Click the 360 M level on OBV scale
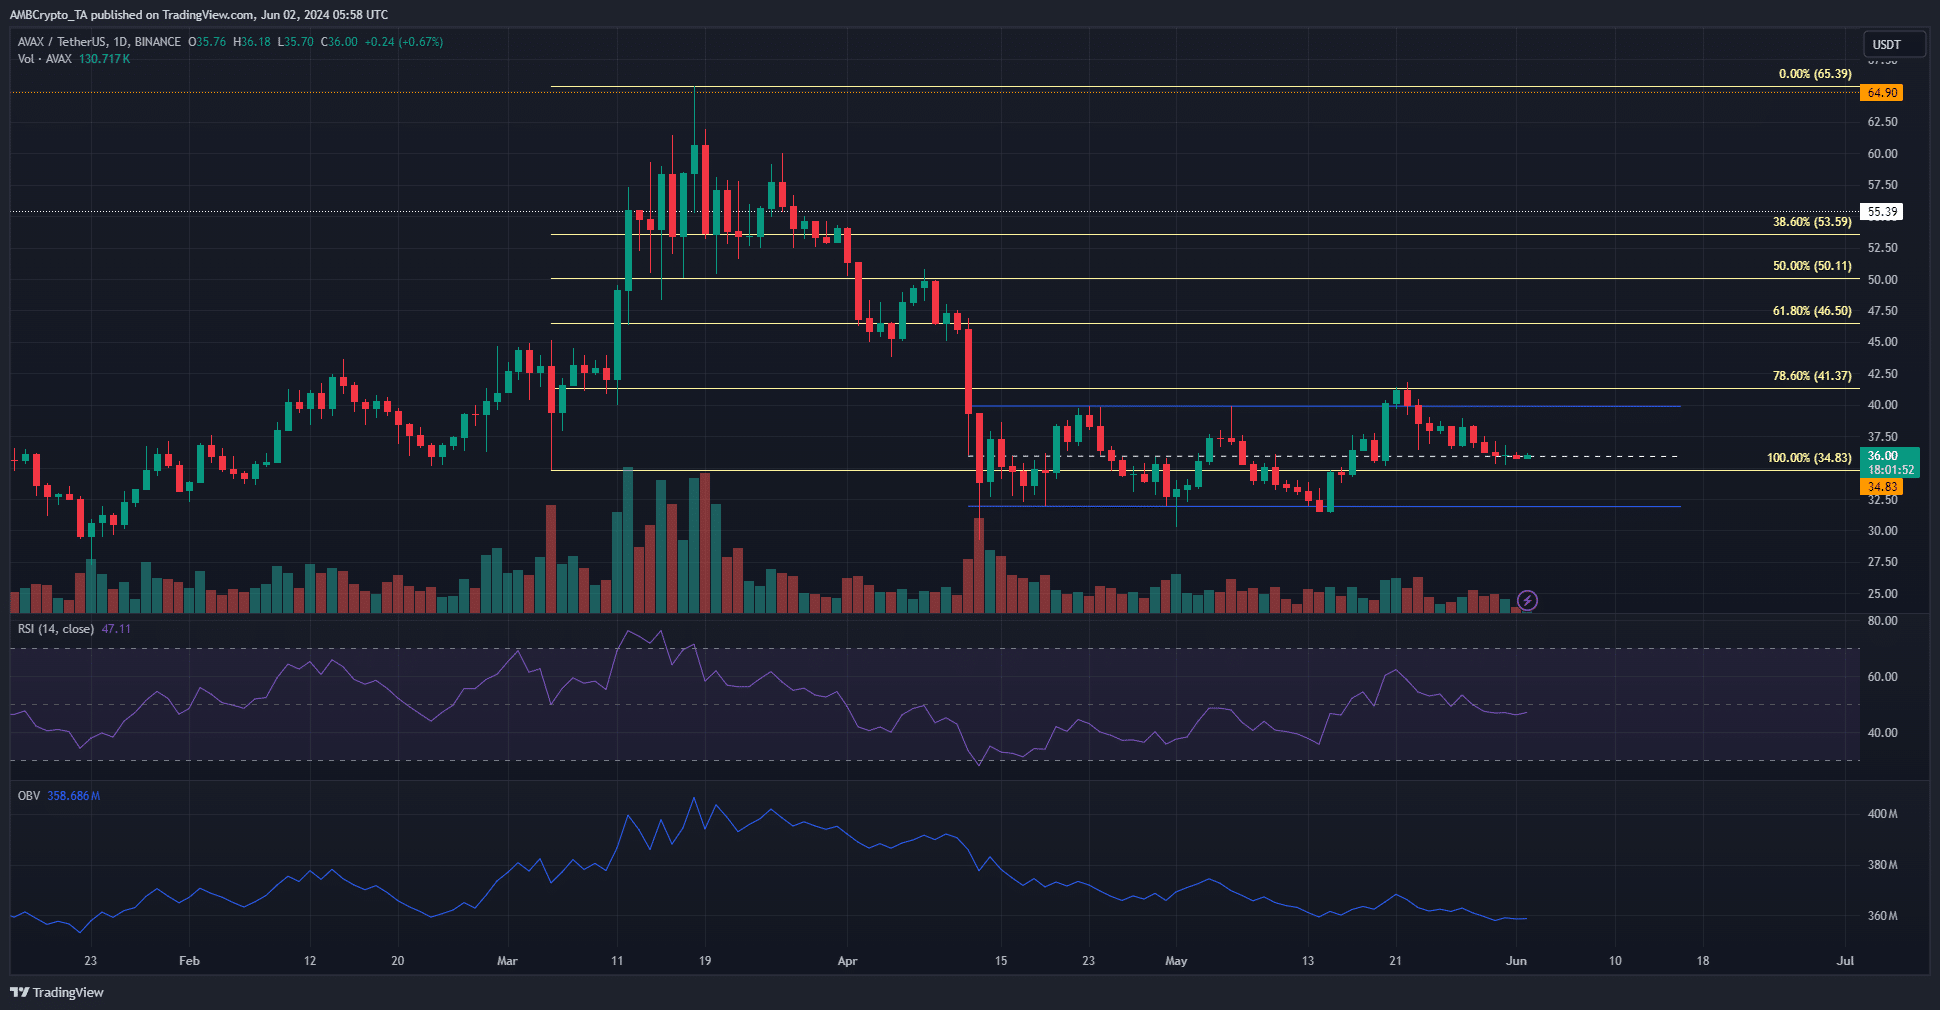The height and width of the screenshot is (1010, 1940). 1882,916
